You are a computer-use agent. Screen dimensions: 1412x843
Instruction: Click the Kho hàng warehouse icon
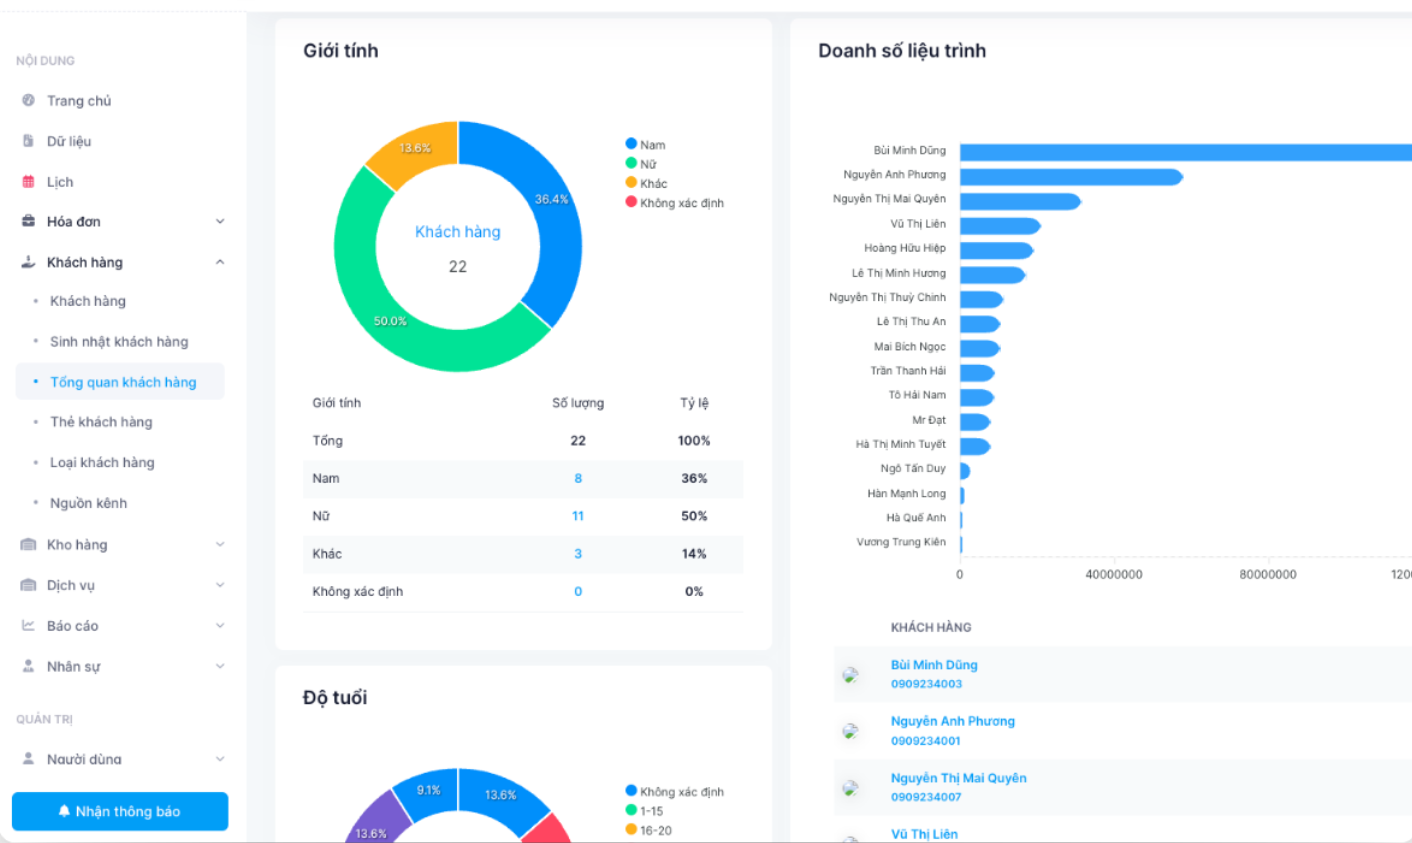coord(28,544)
